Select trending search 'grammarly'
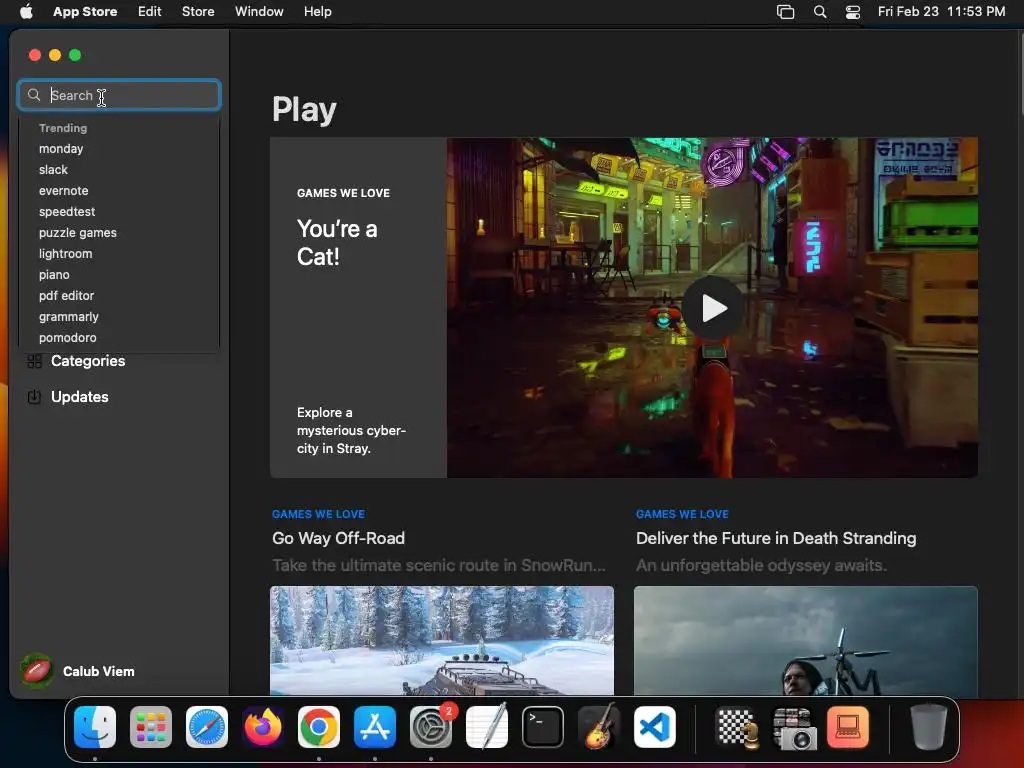1024x768 pixels. click(69, 317)
